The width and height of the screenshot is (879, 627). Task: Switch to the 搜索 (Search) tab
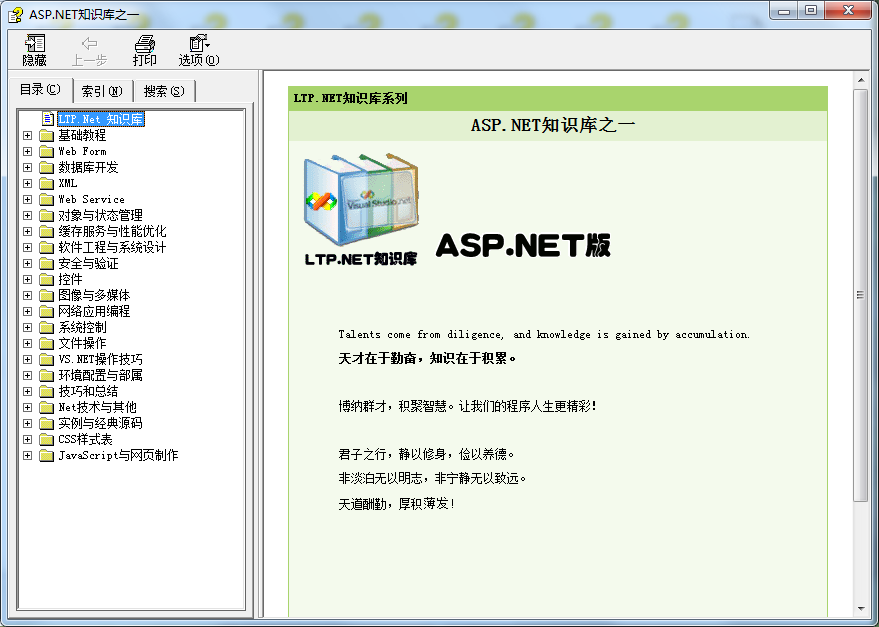[x=163, y=91]
